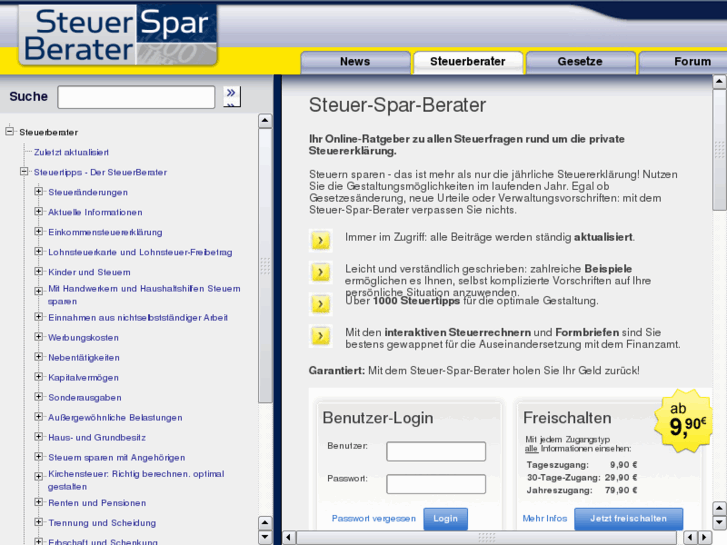The width and height of the screenshot is (727, 545).
Task: Click content pane horizontal scroll left arrow
Action: (x=288, y=537)
